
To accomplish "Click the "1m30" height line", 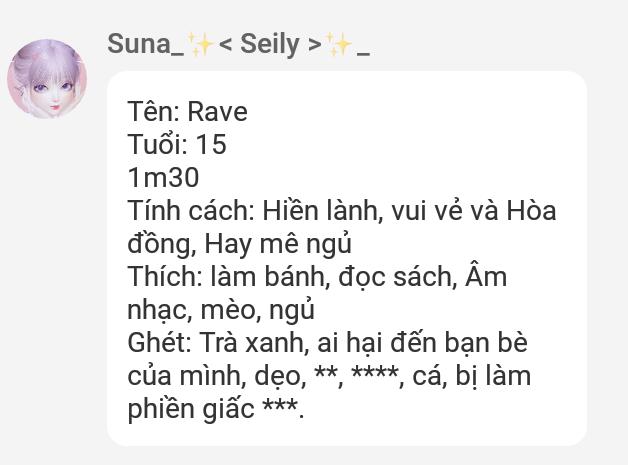I will pos(163,177).
